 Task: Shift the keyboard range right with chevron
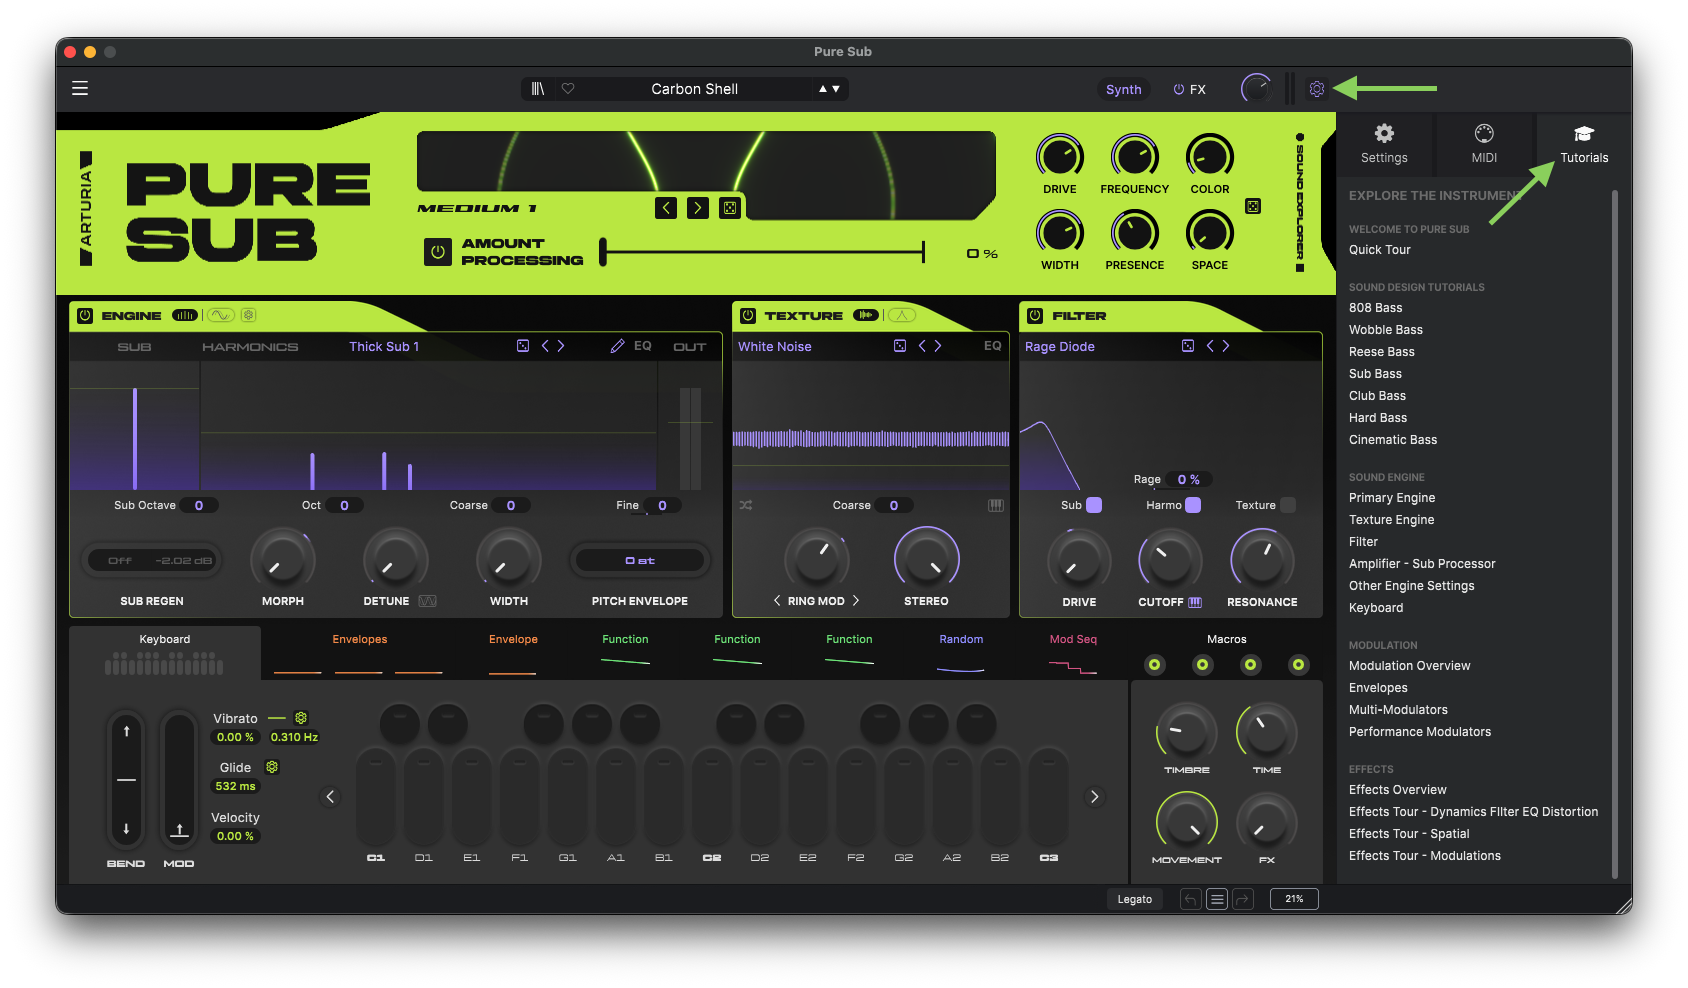click(x=1095, y=797)
